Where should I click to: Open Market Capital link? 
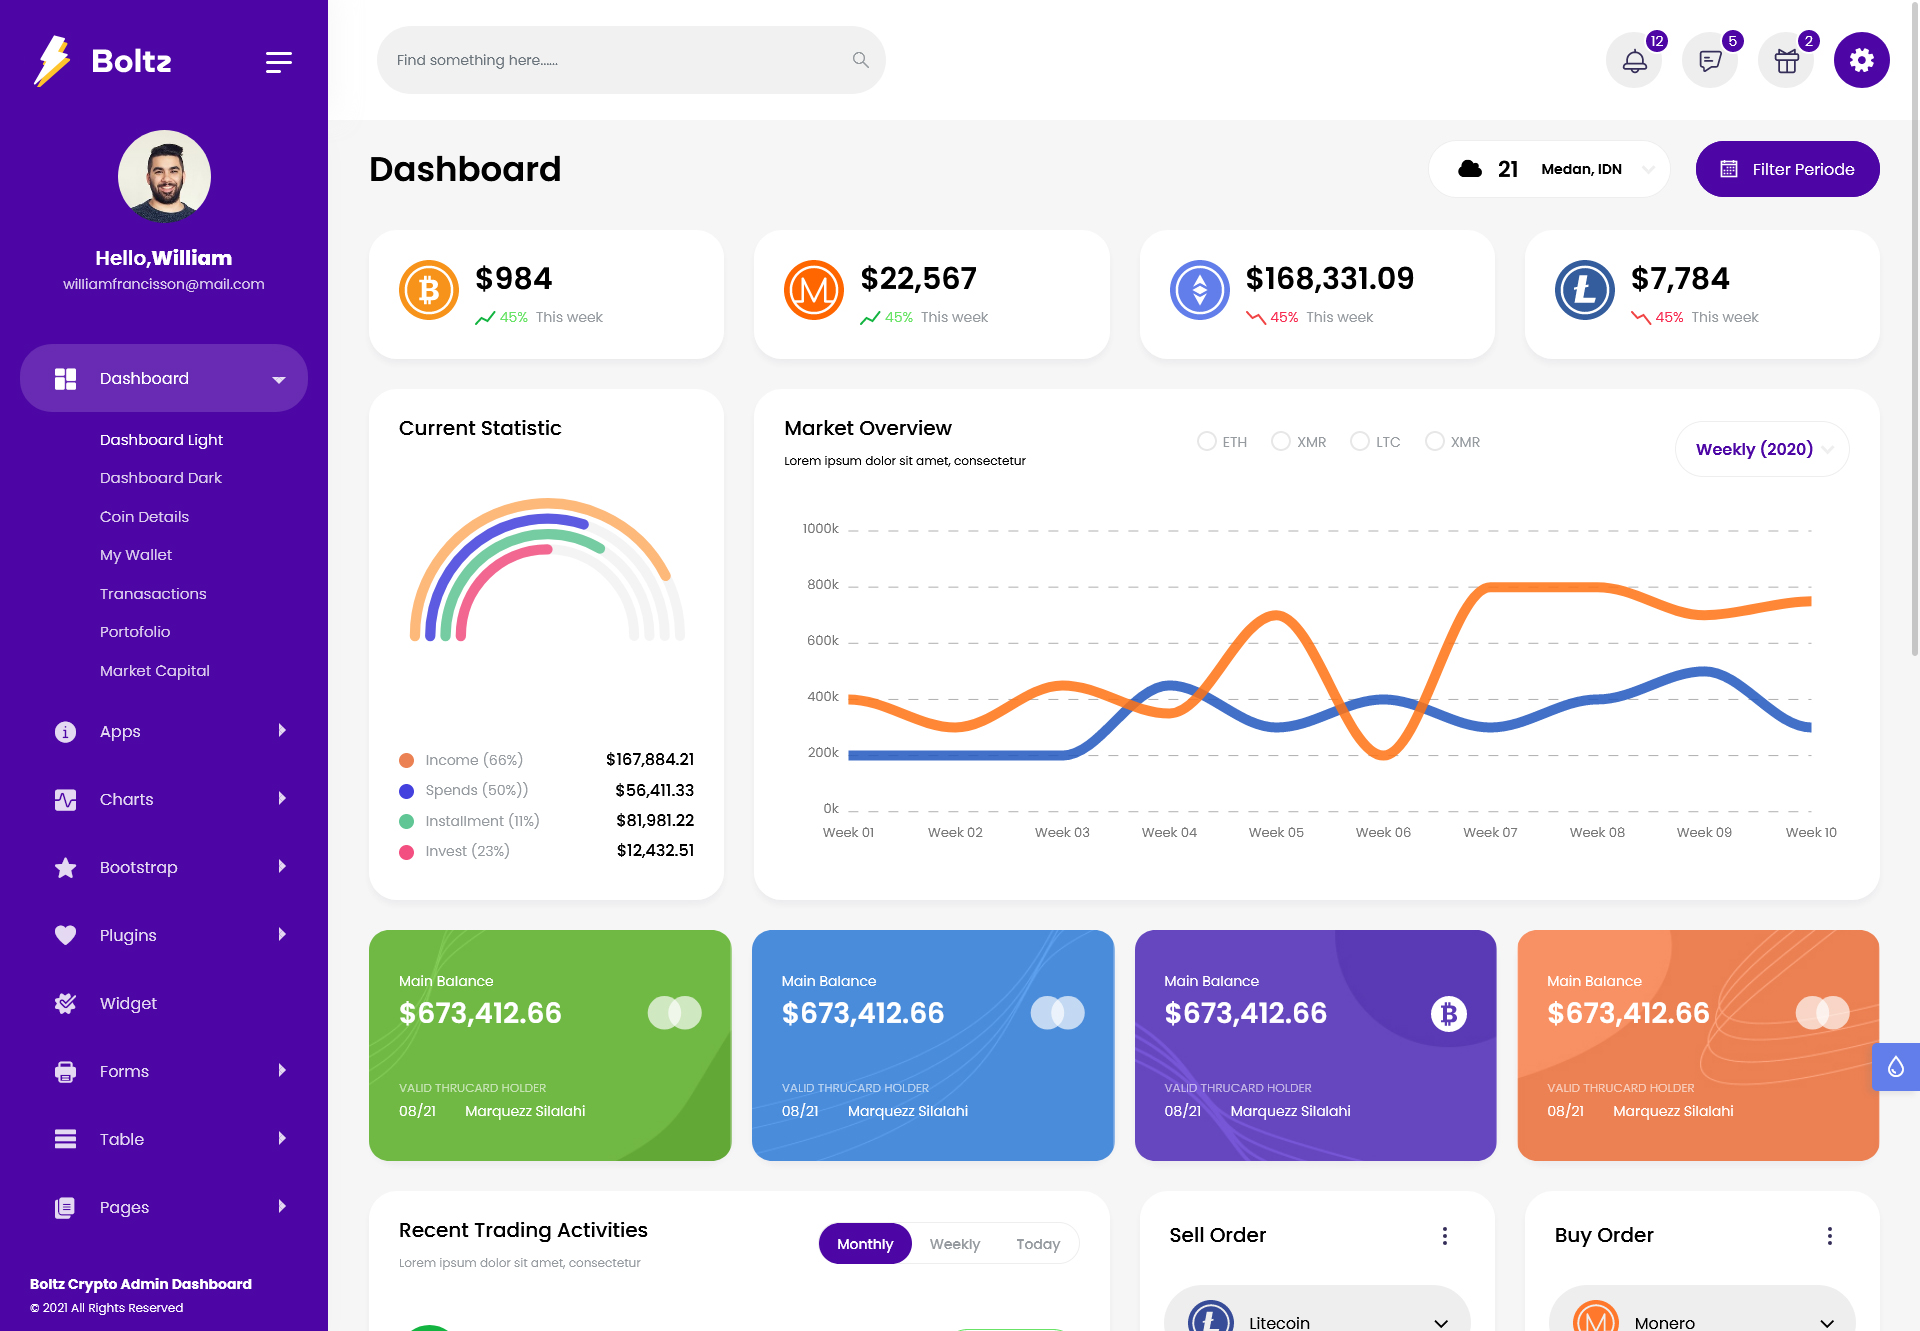pyautogui.click(x=155, y=671)
